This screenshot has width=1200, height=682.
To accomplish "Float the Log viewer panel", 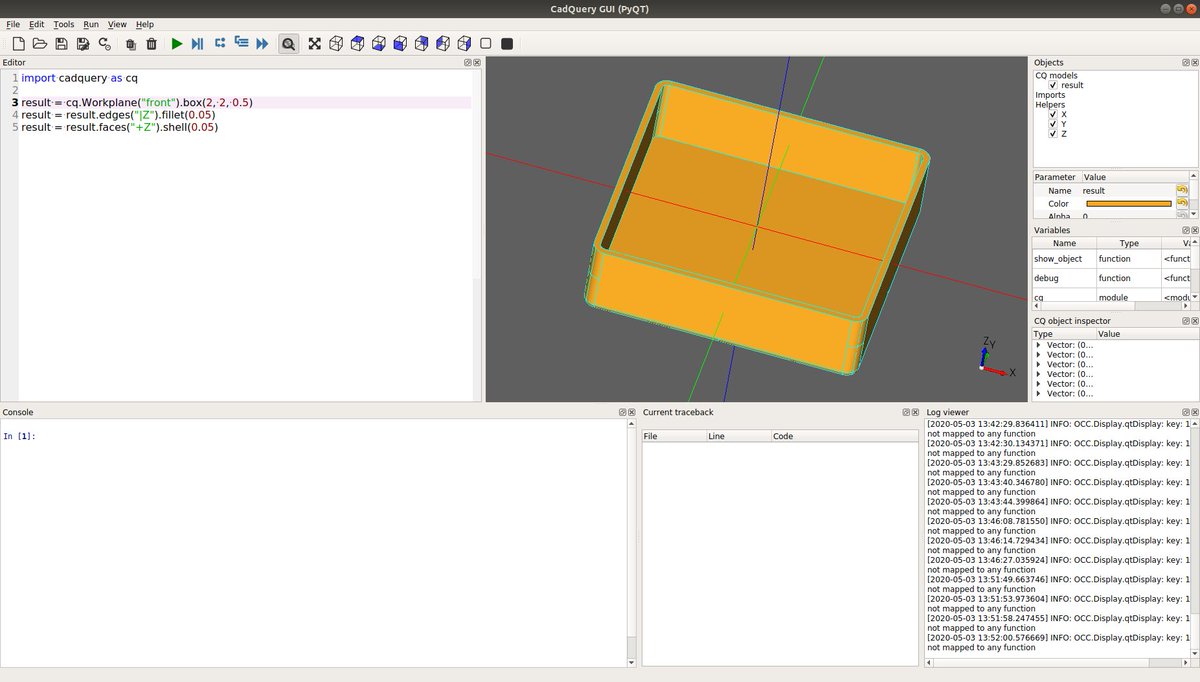I will click(1186, 412).
